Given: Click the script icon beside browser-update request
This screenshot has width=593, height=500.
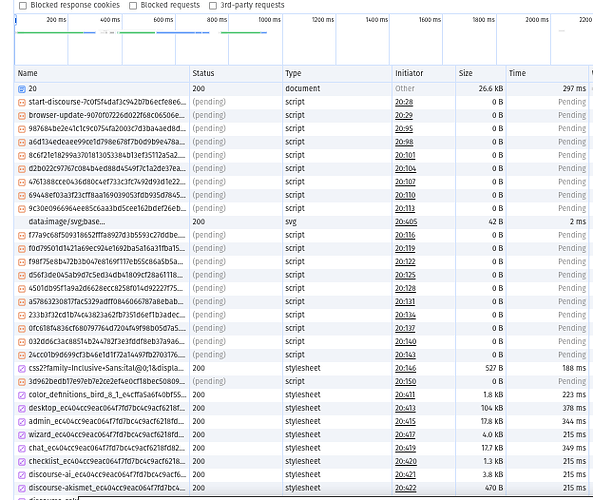Looking at the screenshot, I should pyautogui.click(x=22, y=115).
